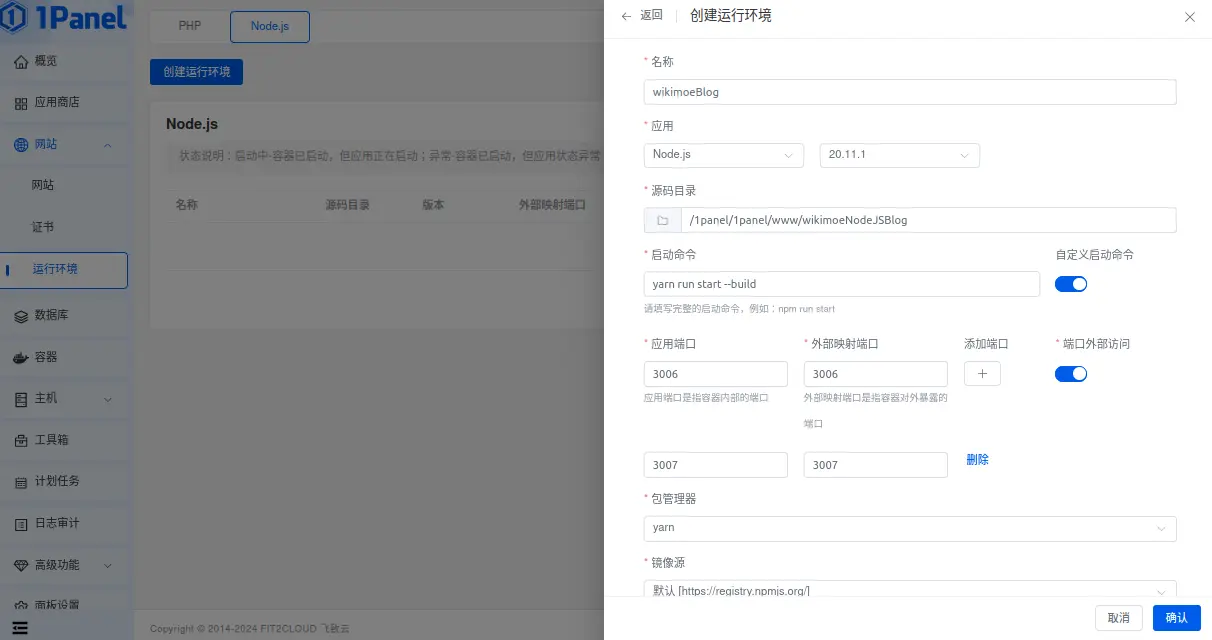Switch to the PHP tab

coord(189,27)
